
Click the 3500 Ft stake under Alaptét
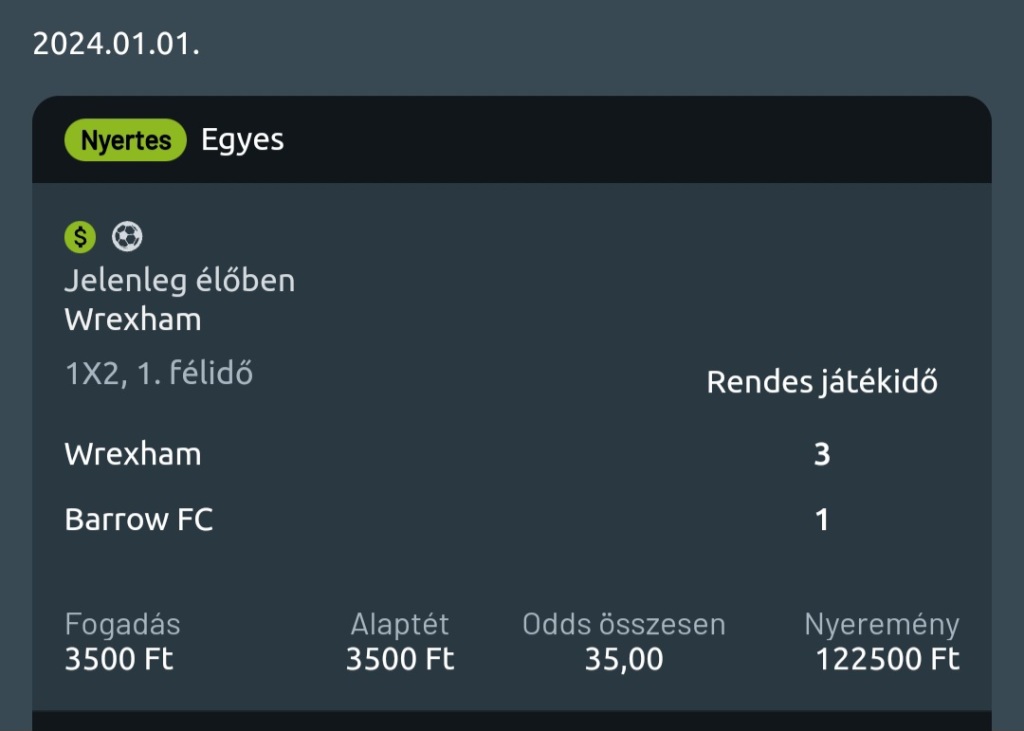pyautogui.click(x=400, y=660)
